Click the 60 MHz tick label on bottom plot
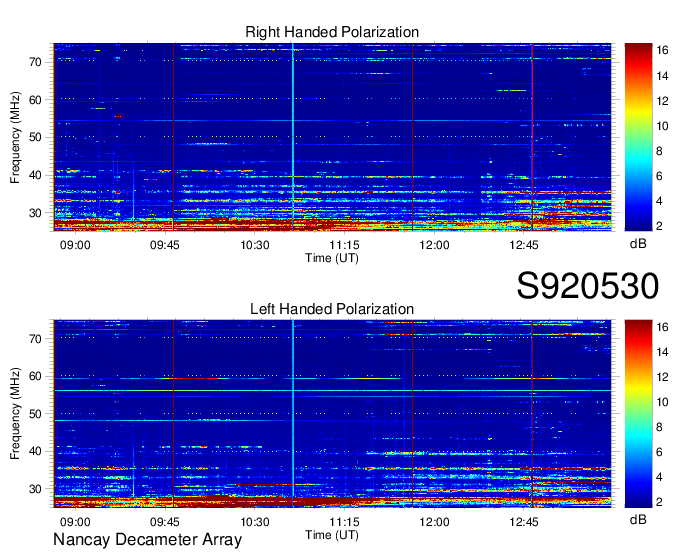This screenshot has width=680, height=552. pos(36,376)
